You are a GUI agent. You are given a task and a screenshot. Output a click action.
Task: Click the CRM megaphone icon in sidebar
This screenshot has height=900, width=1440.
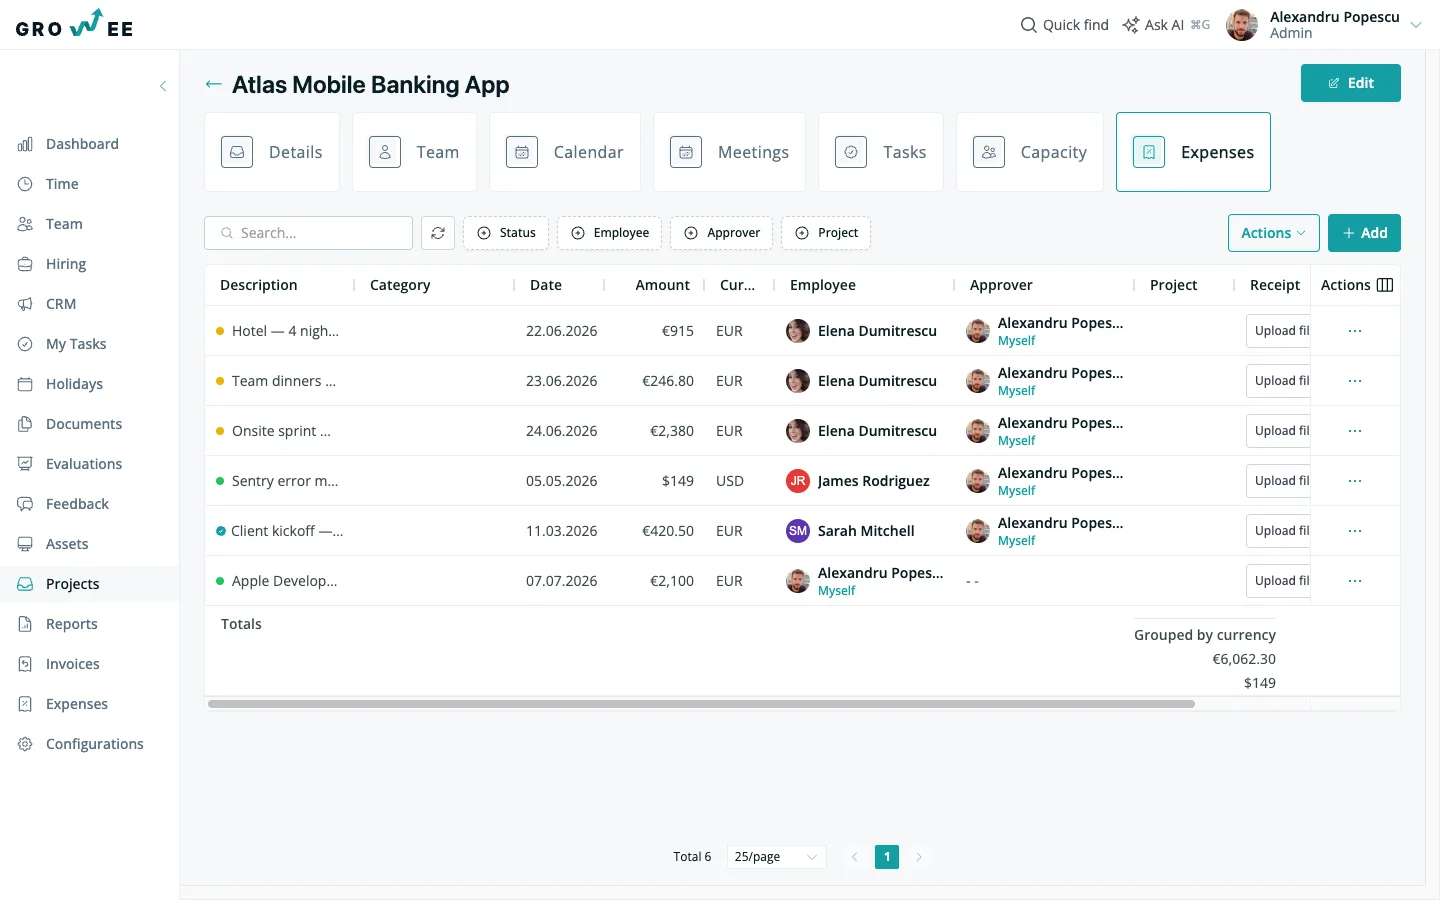click(x=25, y=304)
